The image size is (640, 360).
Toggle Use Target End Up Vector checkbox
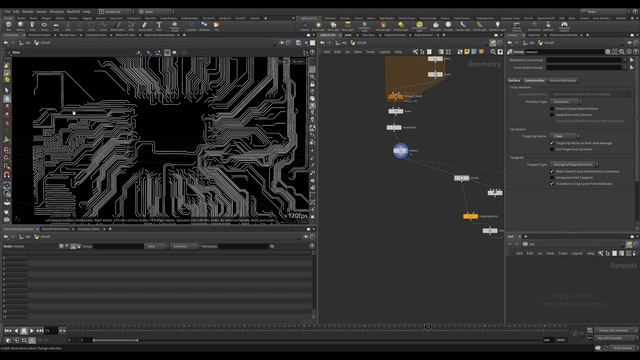[x=552, y=149]
